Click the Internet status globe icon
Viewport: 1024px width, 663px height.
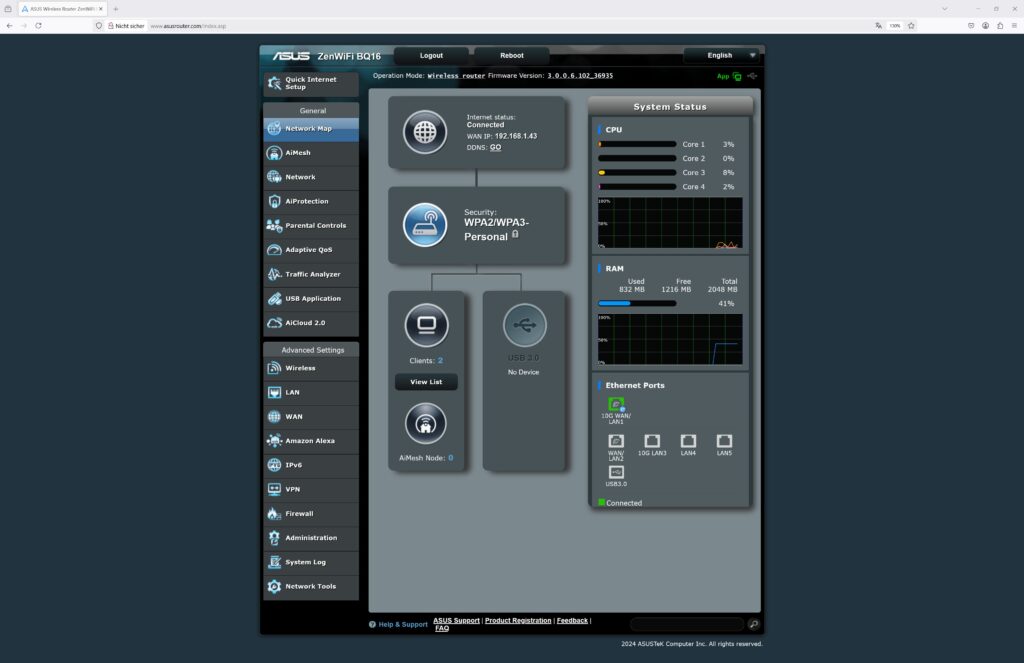pyautogui.click(x=425, y=133)
